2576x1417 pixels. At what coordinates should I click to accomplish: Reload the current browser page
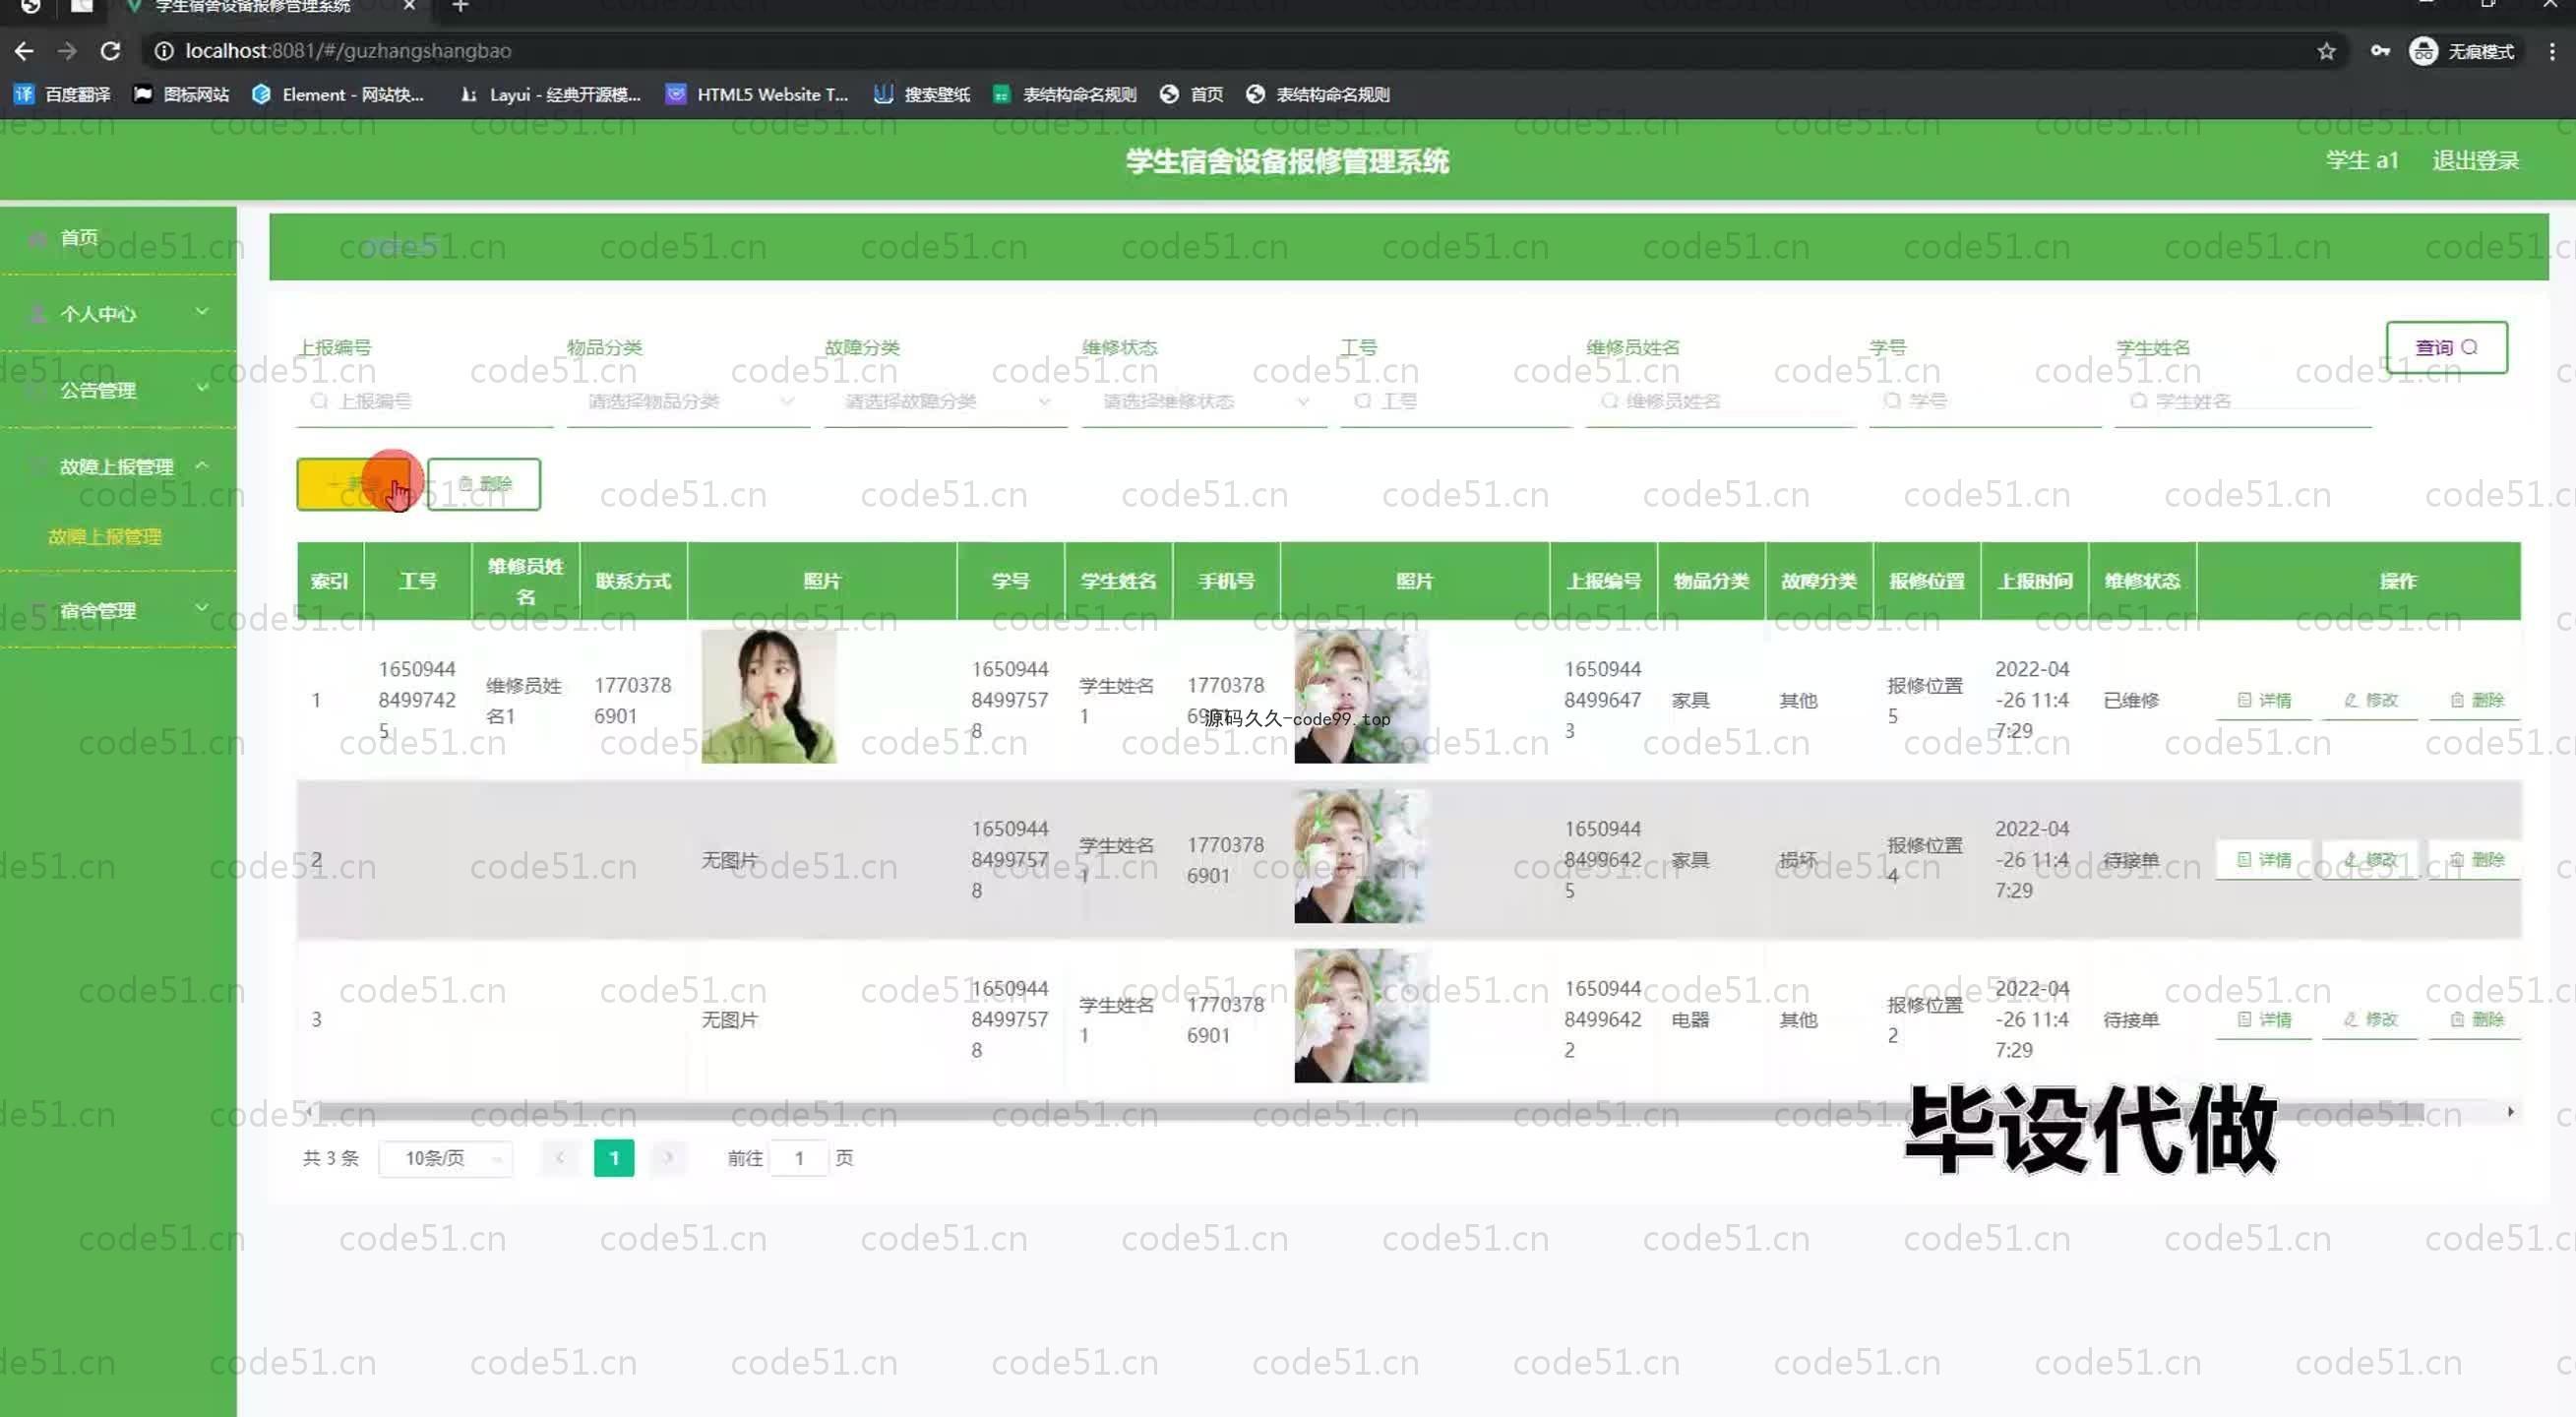[110, 51]
